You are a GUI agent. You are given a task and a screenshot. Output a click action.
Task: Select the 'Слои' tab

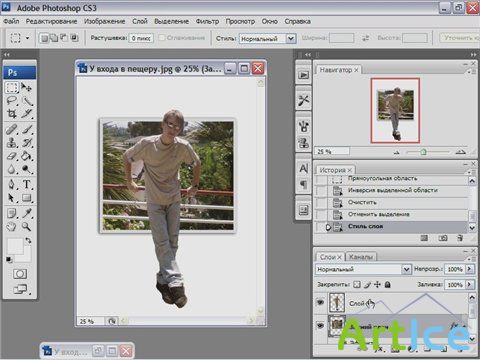(330, 257)
